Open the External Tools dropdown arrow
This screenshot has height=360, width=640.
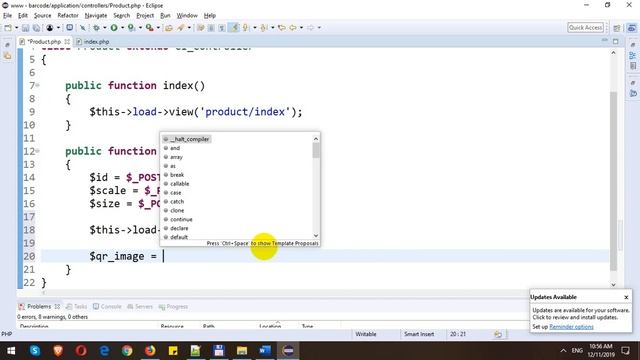pos(158,28)
